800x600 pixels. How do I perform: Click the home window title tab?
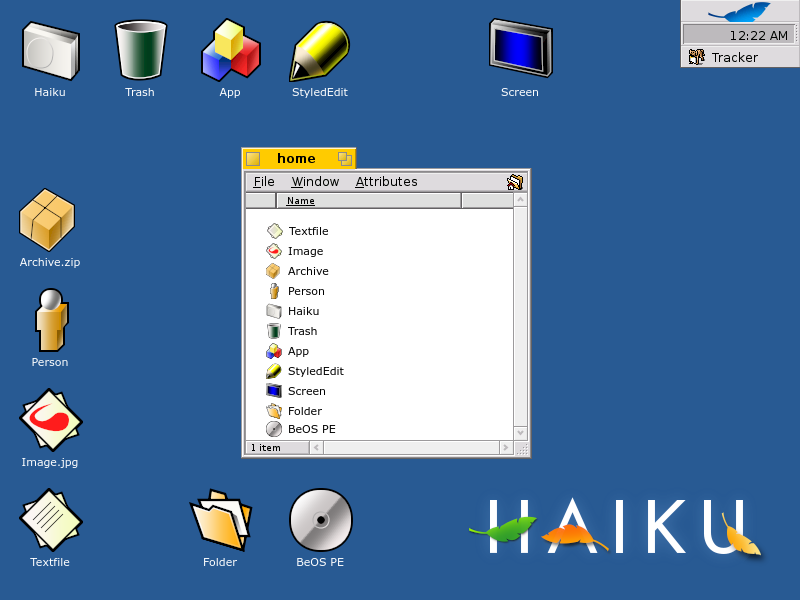pyautogui.click(x=298, y=159)
